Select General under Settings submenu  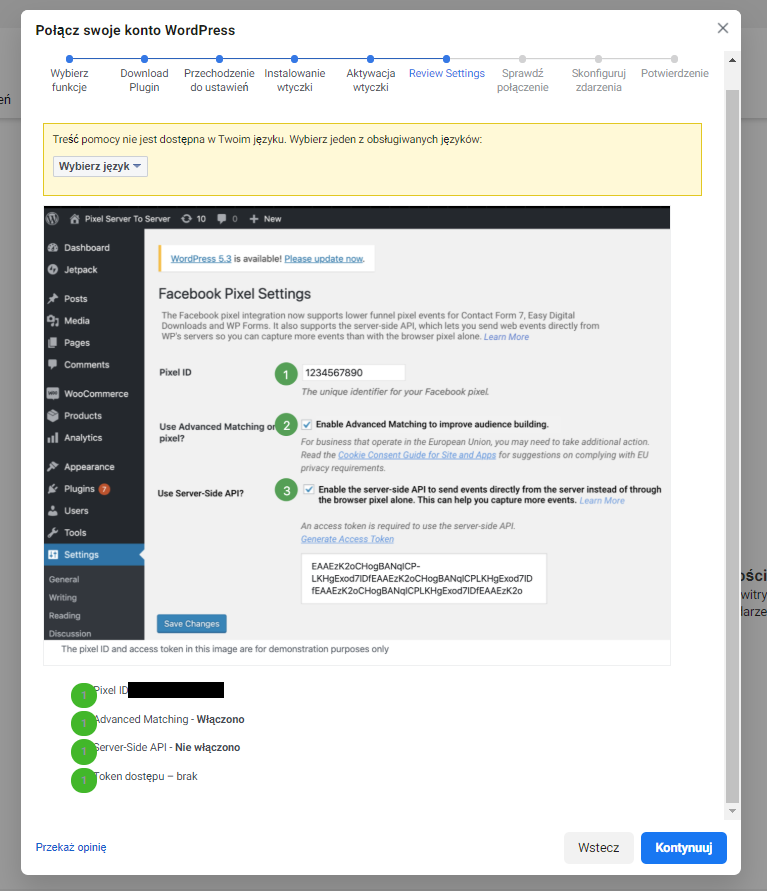pyautogui.click(x=64, y=580)
